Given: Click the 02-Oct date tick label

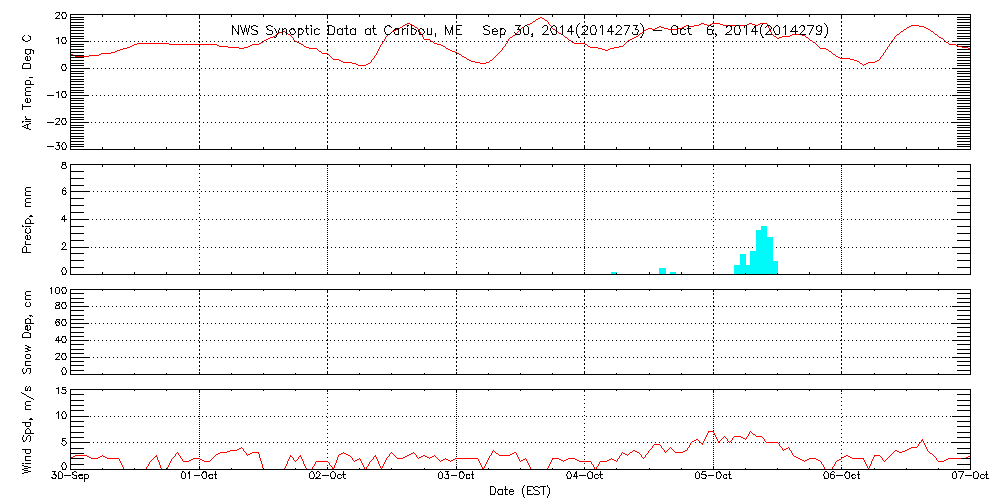Looking at the screenshot, I should point(328,477).
